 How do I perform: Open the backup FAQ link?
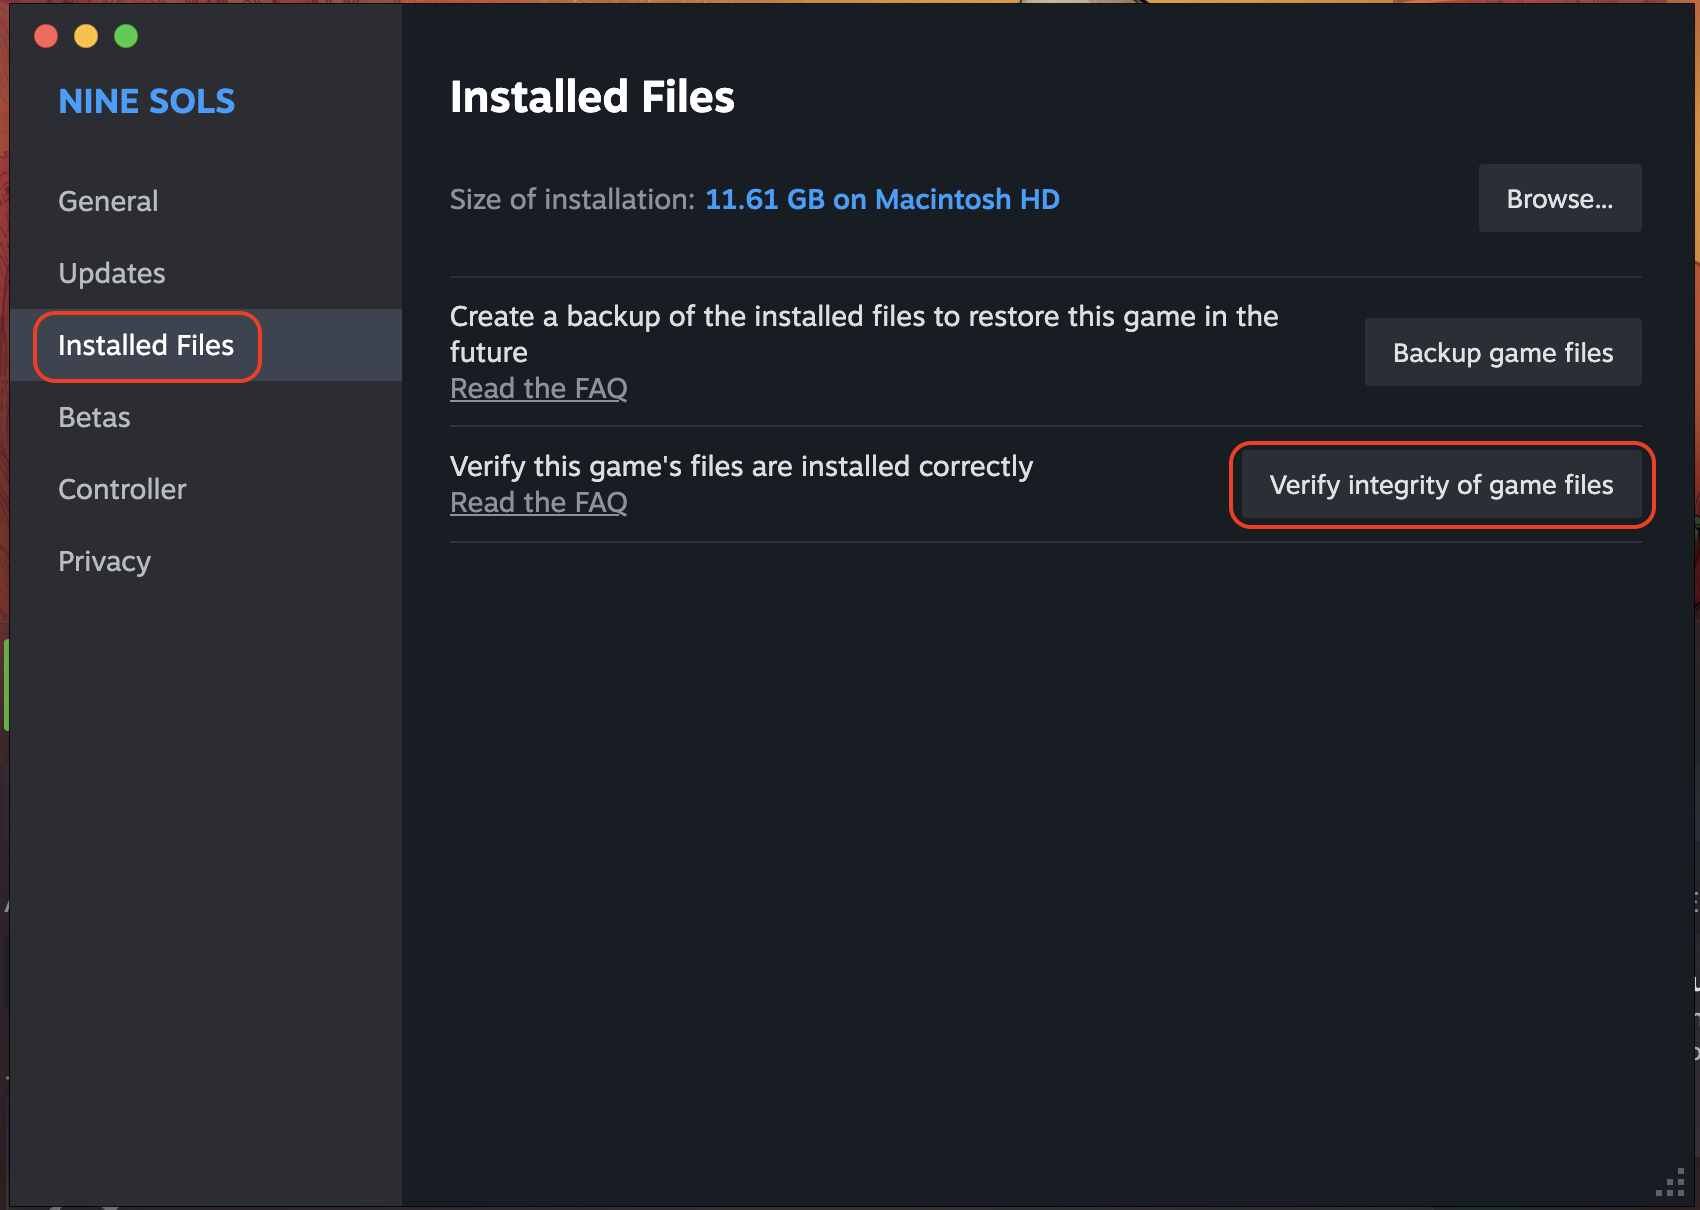coord(538,388)
